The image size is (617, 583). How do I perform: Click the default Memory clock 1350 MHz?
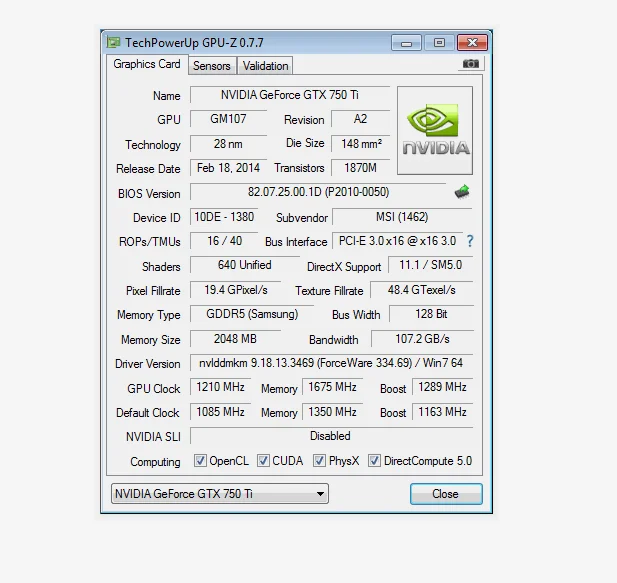point(333,412)
